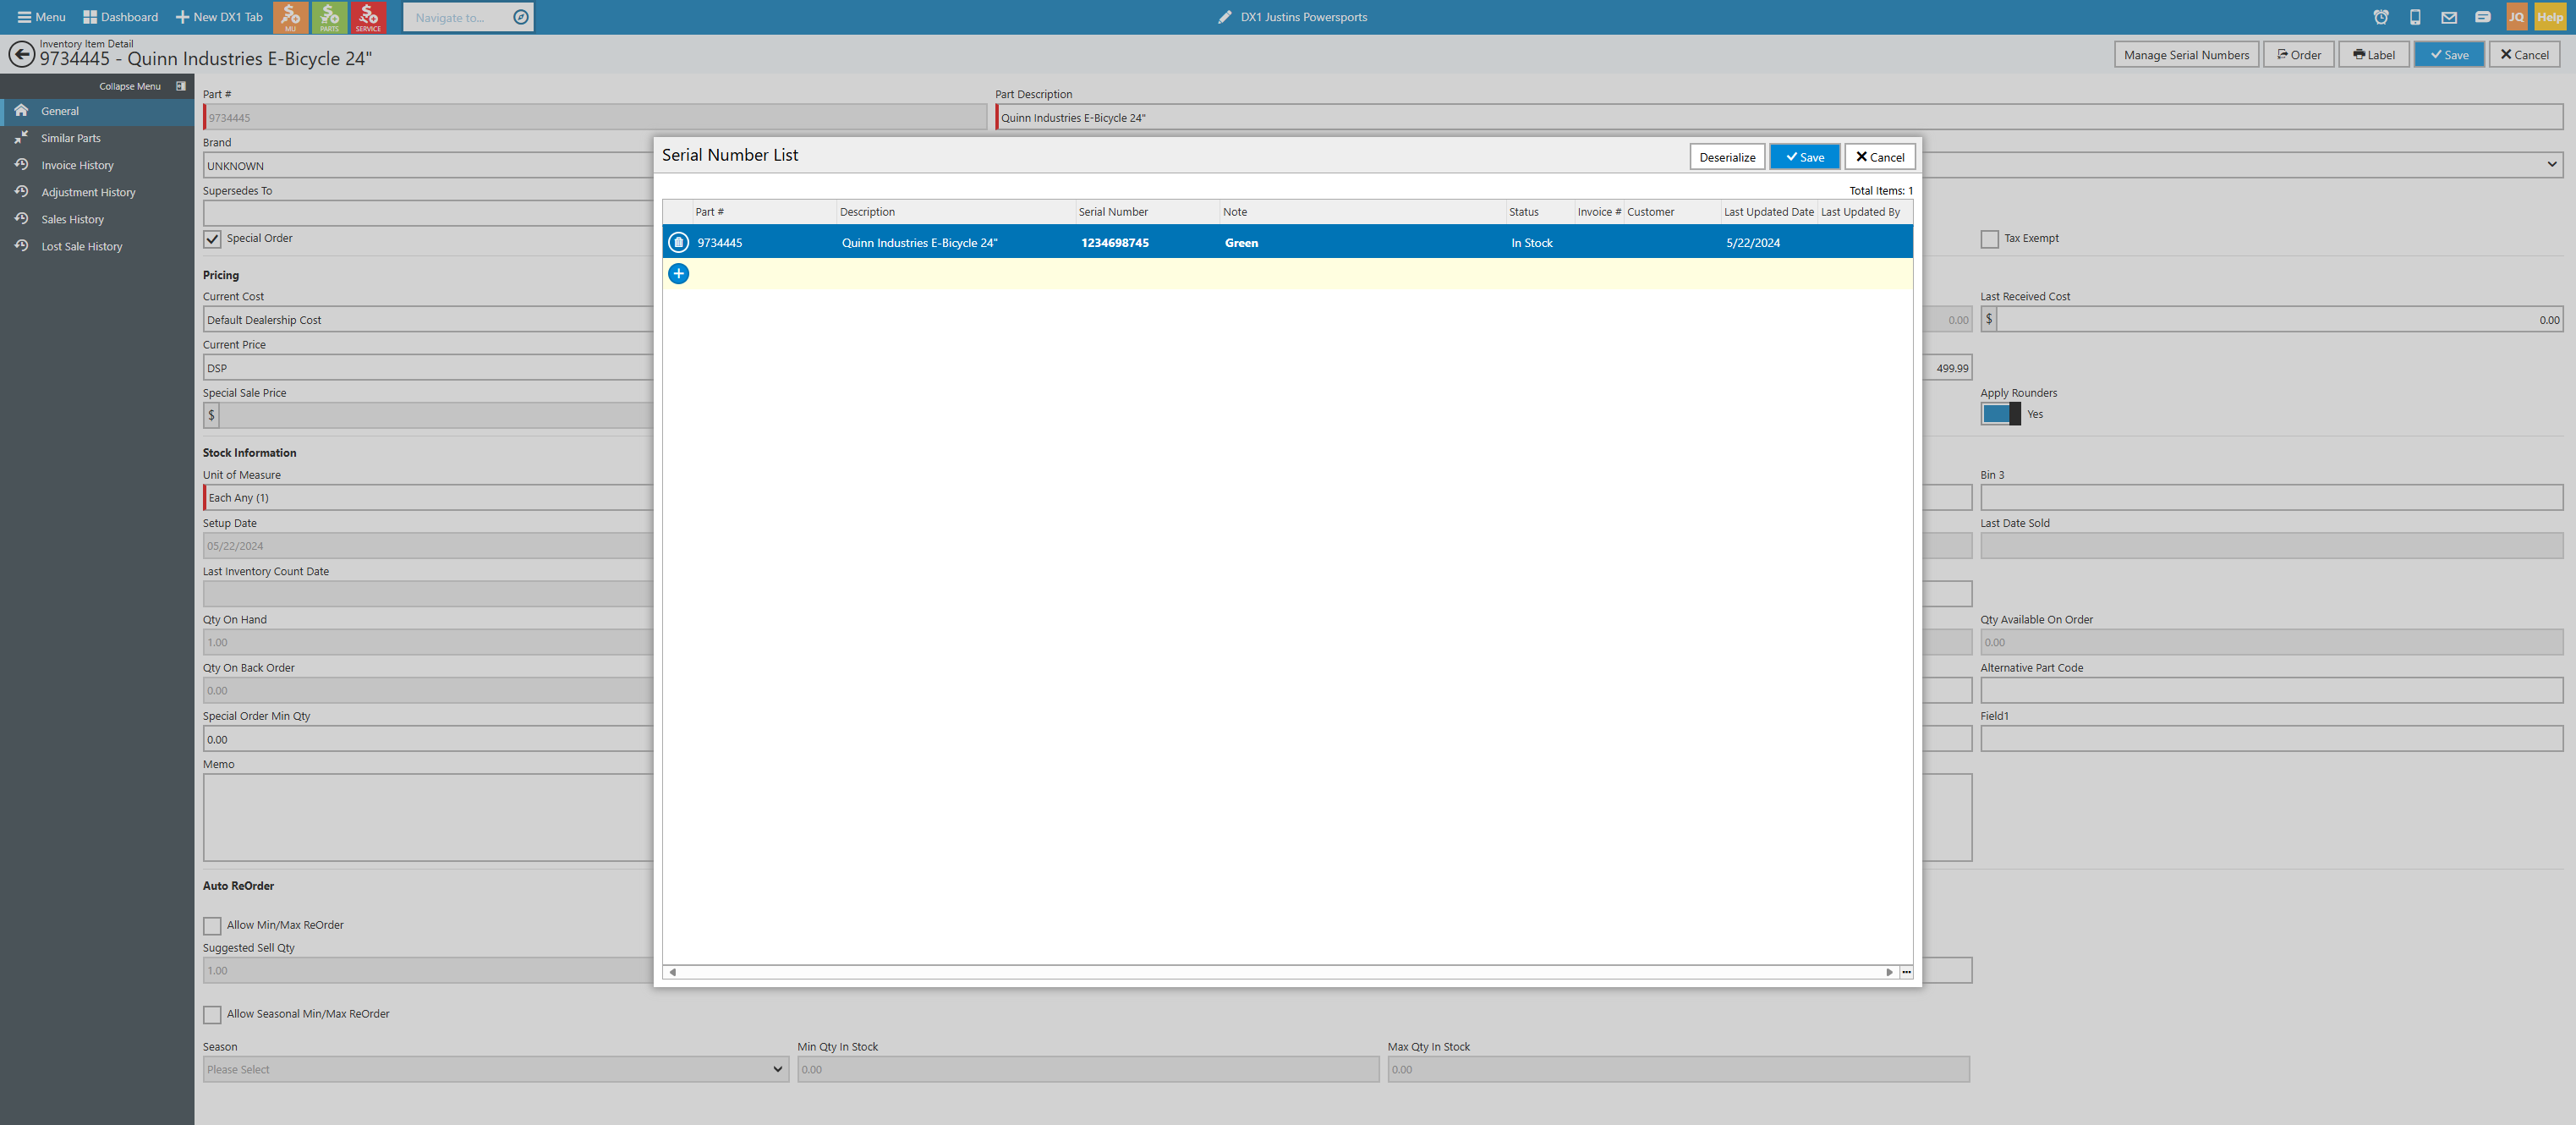This screenshot has width=2576, height=1125.
Task: Click the blue plus icon to add serial
Action: [678, 273]
